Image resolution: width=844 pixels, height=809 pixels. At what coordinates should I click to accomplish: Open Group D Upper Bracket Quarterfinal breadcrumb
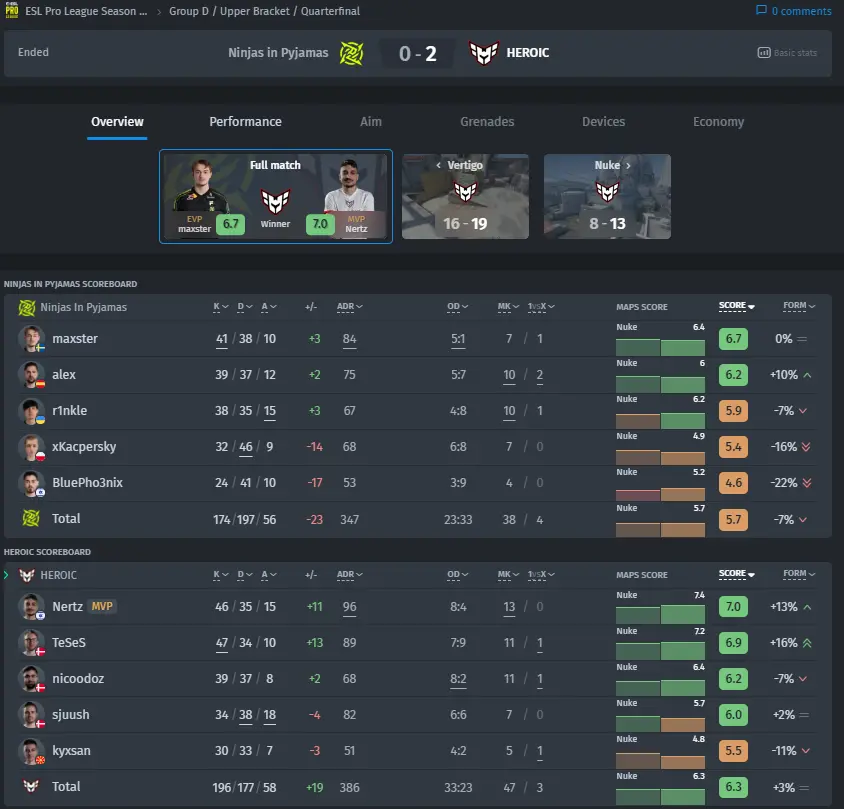[264, 11]
